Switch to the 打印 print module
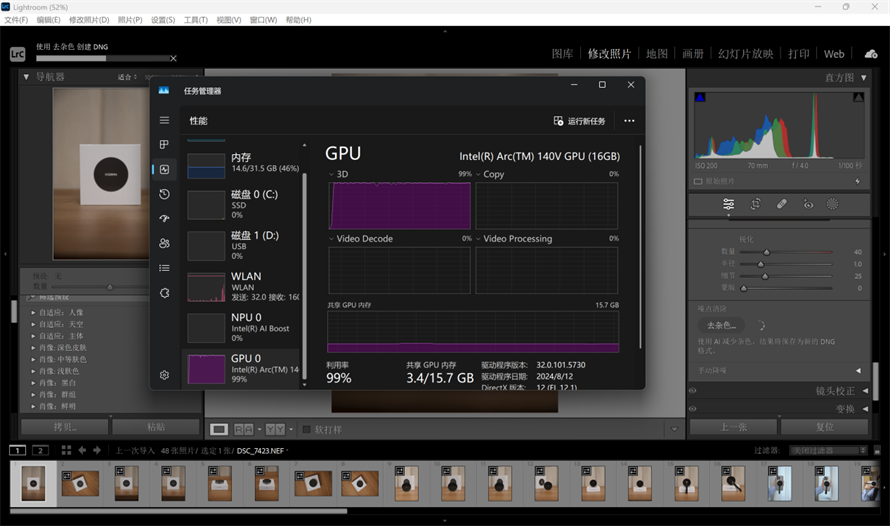The height and width of the screenshot is (526, 890). tap(799, 54)
